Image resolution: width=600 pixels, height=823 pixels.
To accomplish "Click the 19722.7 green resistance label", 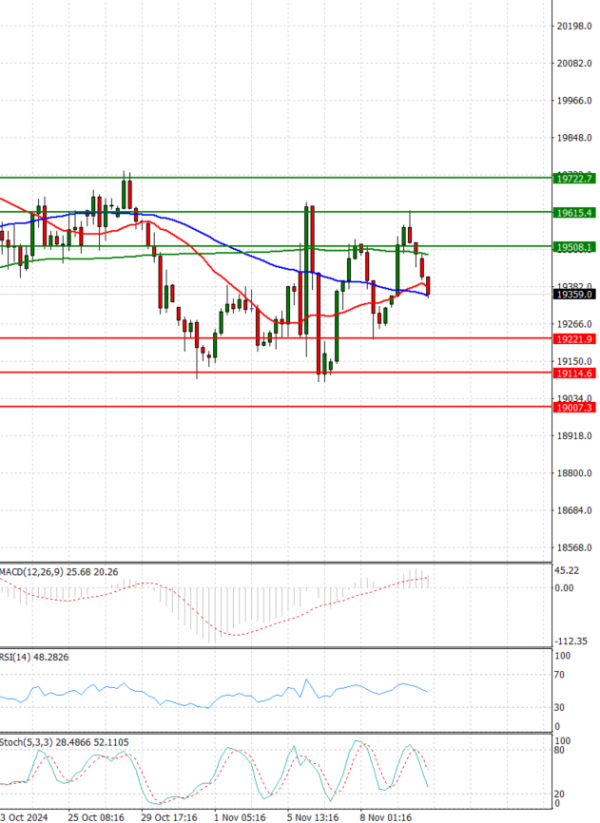I will point(575,179).
